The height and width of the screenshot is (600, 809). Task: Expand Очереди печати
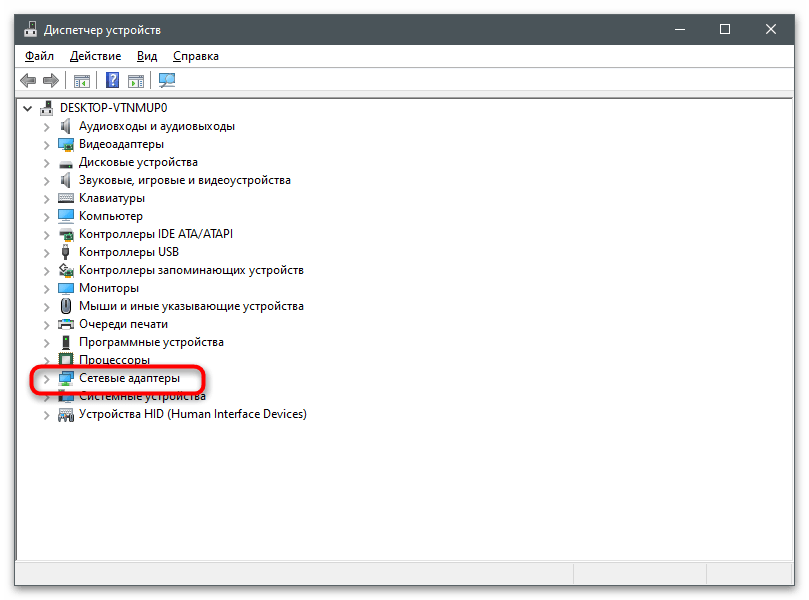pyautogui.click(x=46, y=325)
